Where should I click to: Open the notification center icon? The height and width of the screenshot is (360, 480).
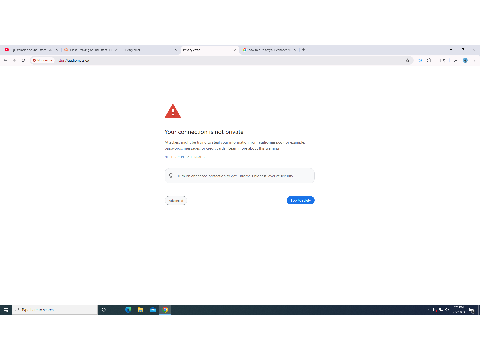471,310
